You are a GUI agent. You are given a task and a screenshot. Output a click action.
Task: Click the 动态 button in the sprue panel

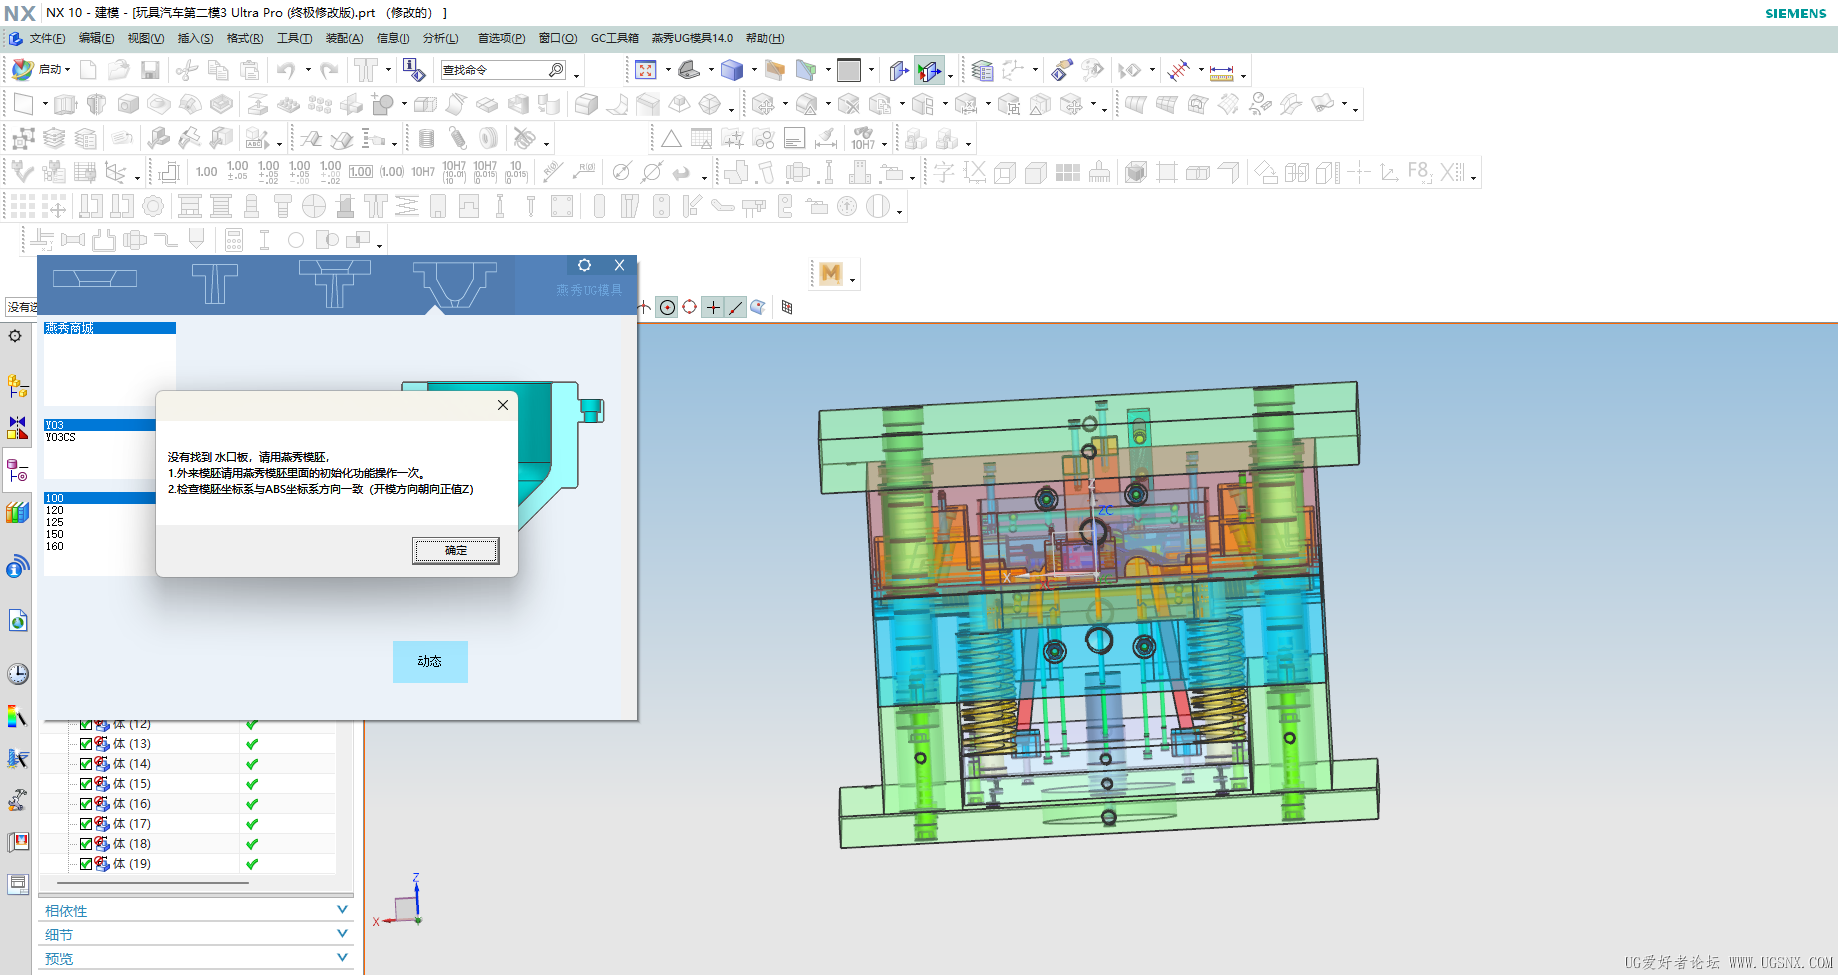430,662
